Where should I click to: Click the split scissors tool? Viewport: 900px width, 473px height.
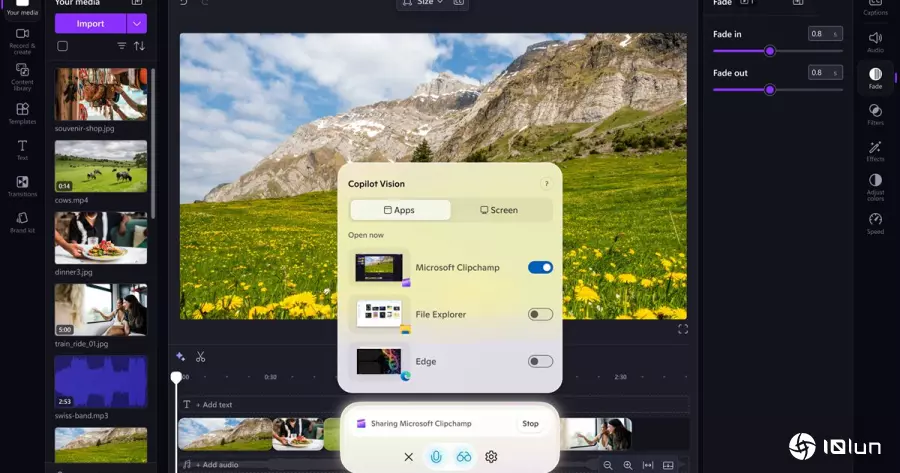pos(200,357)
